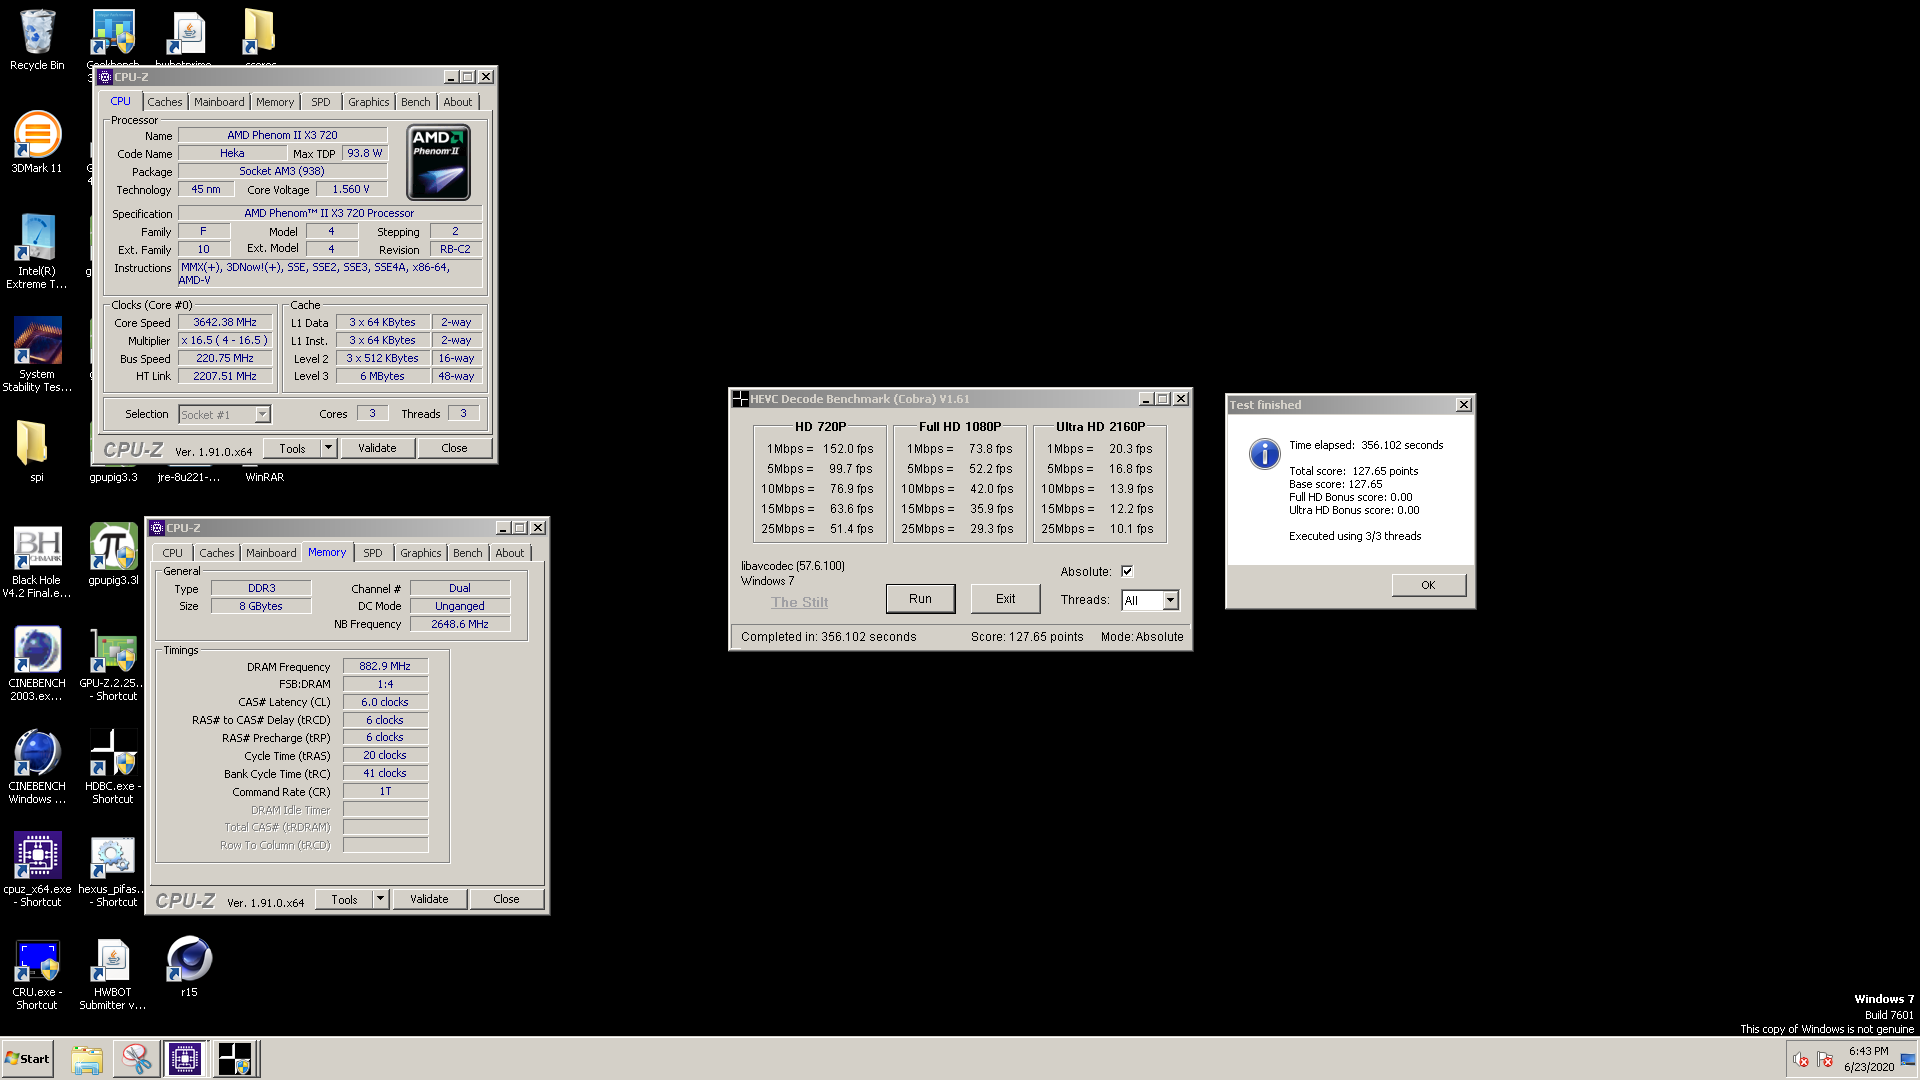Viewport: 1920px width, 1080px height.
Task: Click Validate in lower CPU-Z window
Action: pos(429,899)
